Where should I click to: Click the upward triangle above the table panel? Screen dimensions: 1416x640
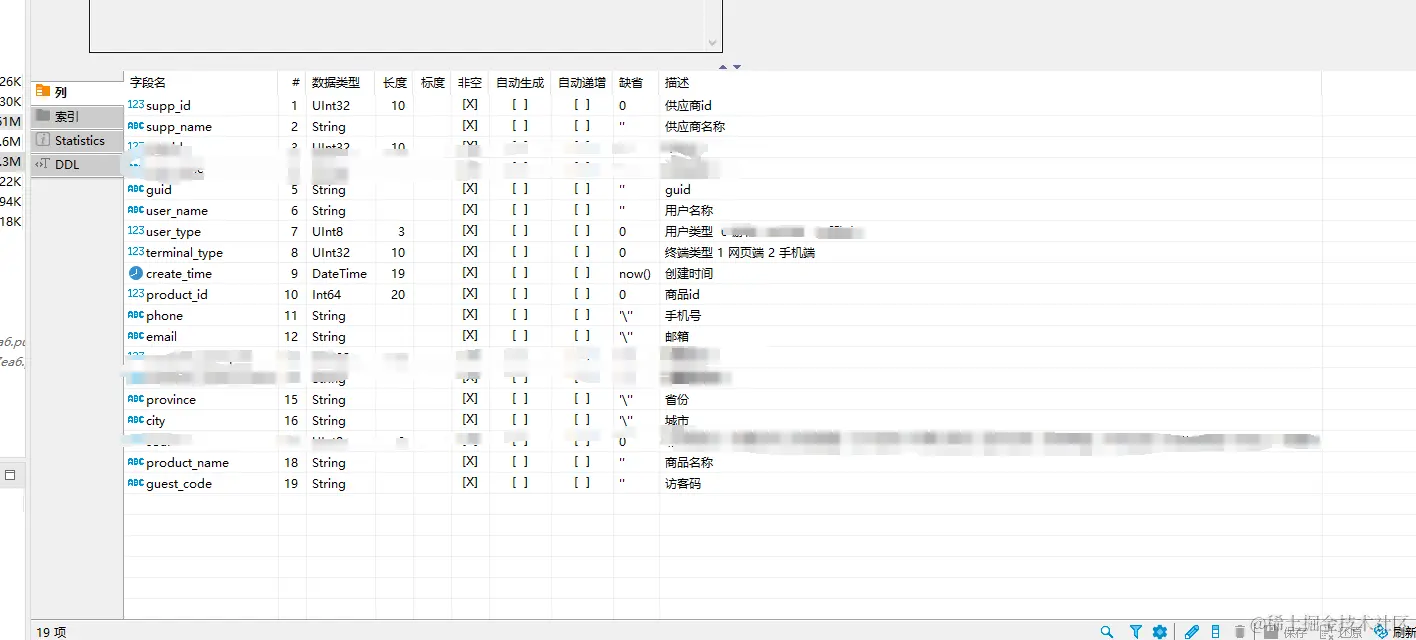[x=723, y=67]
